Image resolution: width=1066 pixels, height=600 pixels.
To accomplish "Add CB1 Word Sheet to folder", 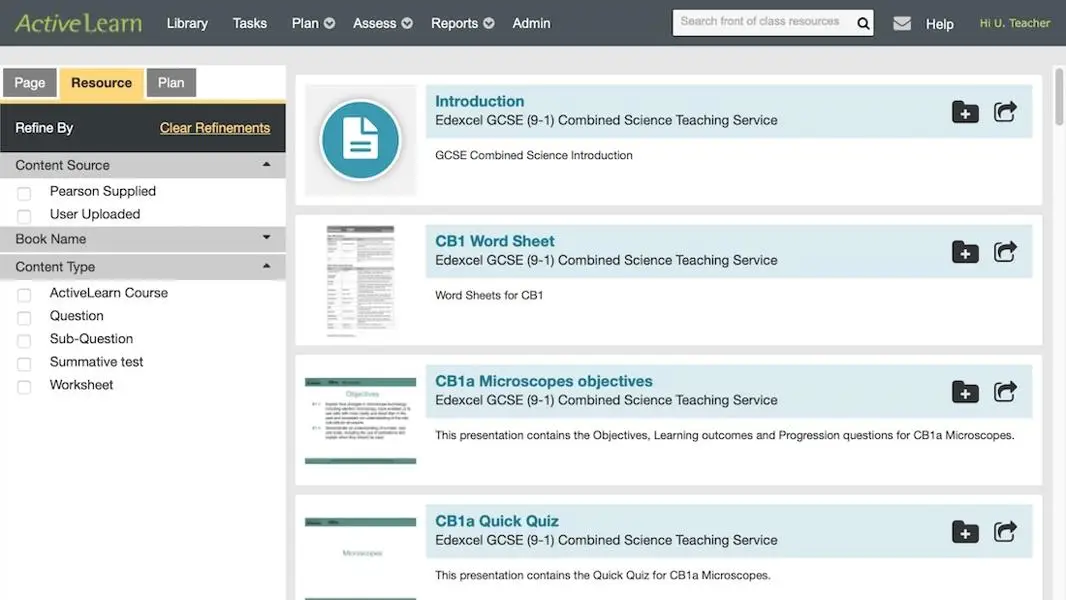I will point(965,251).
